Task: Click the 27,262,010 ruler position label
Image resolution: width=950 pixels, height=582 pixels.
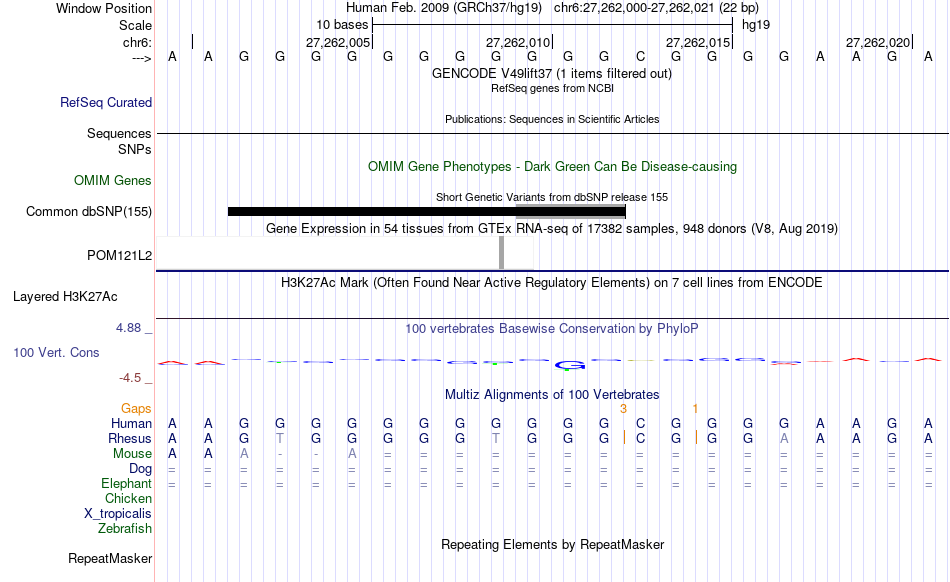Action: tap(517, 42)
